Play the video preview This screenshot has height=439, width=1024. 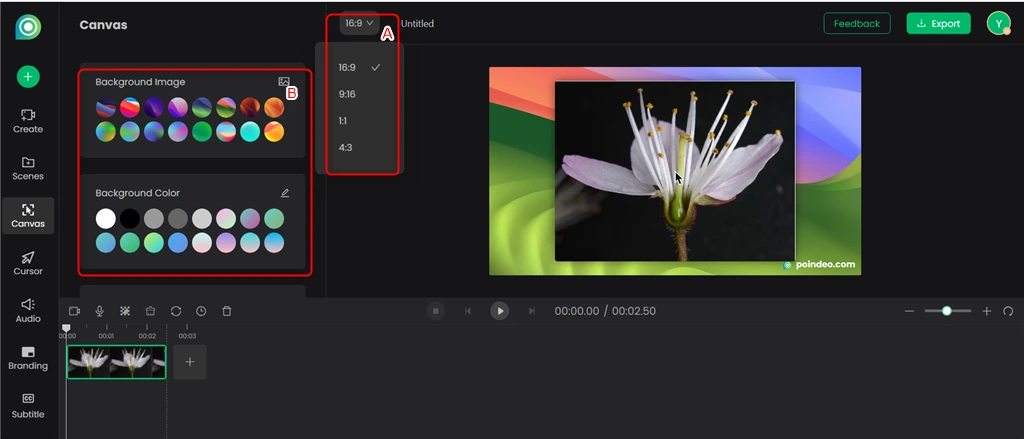tap(499, 311)
